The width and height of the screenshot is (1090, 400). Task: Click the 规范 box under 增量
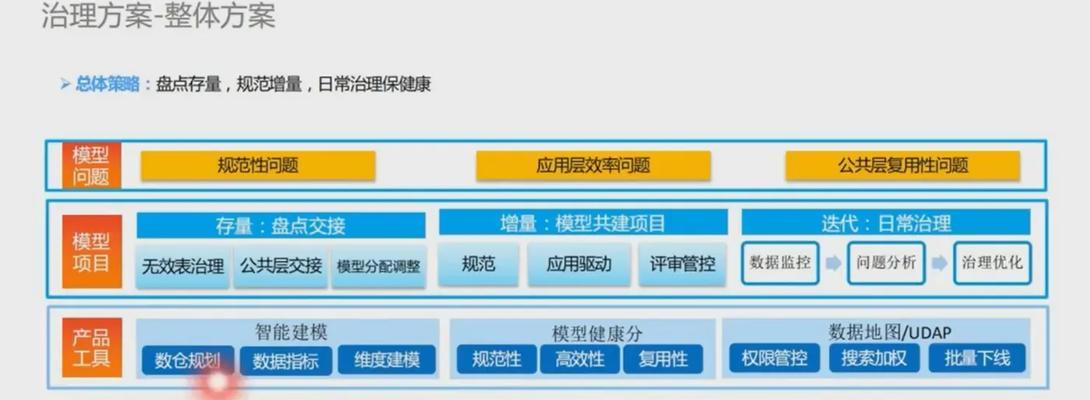tap(478, 264)
